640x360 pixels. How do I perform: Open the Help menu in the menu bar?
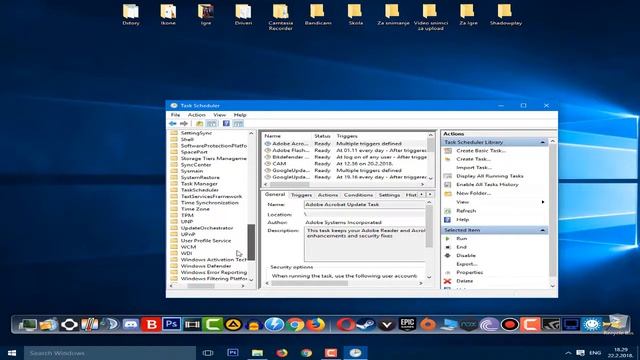pos(240,115)
